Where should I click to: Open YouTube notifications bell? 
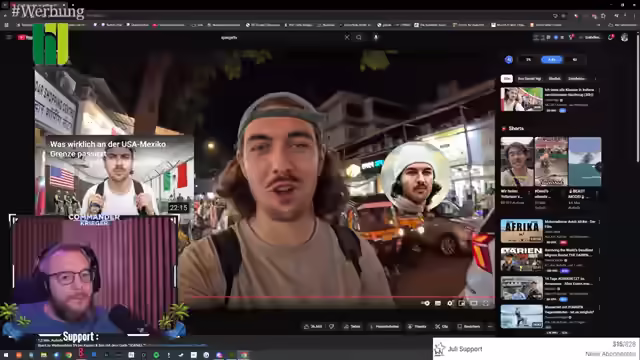click(611, 37)
